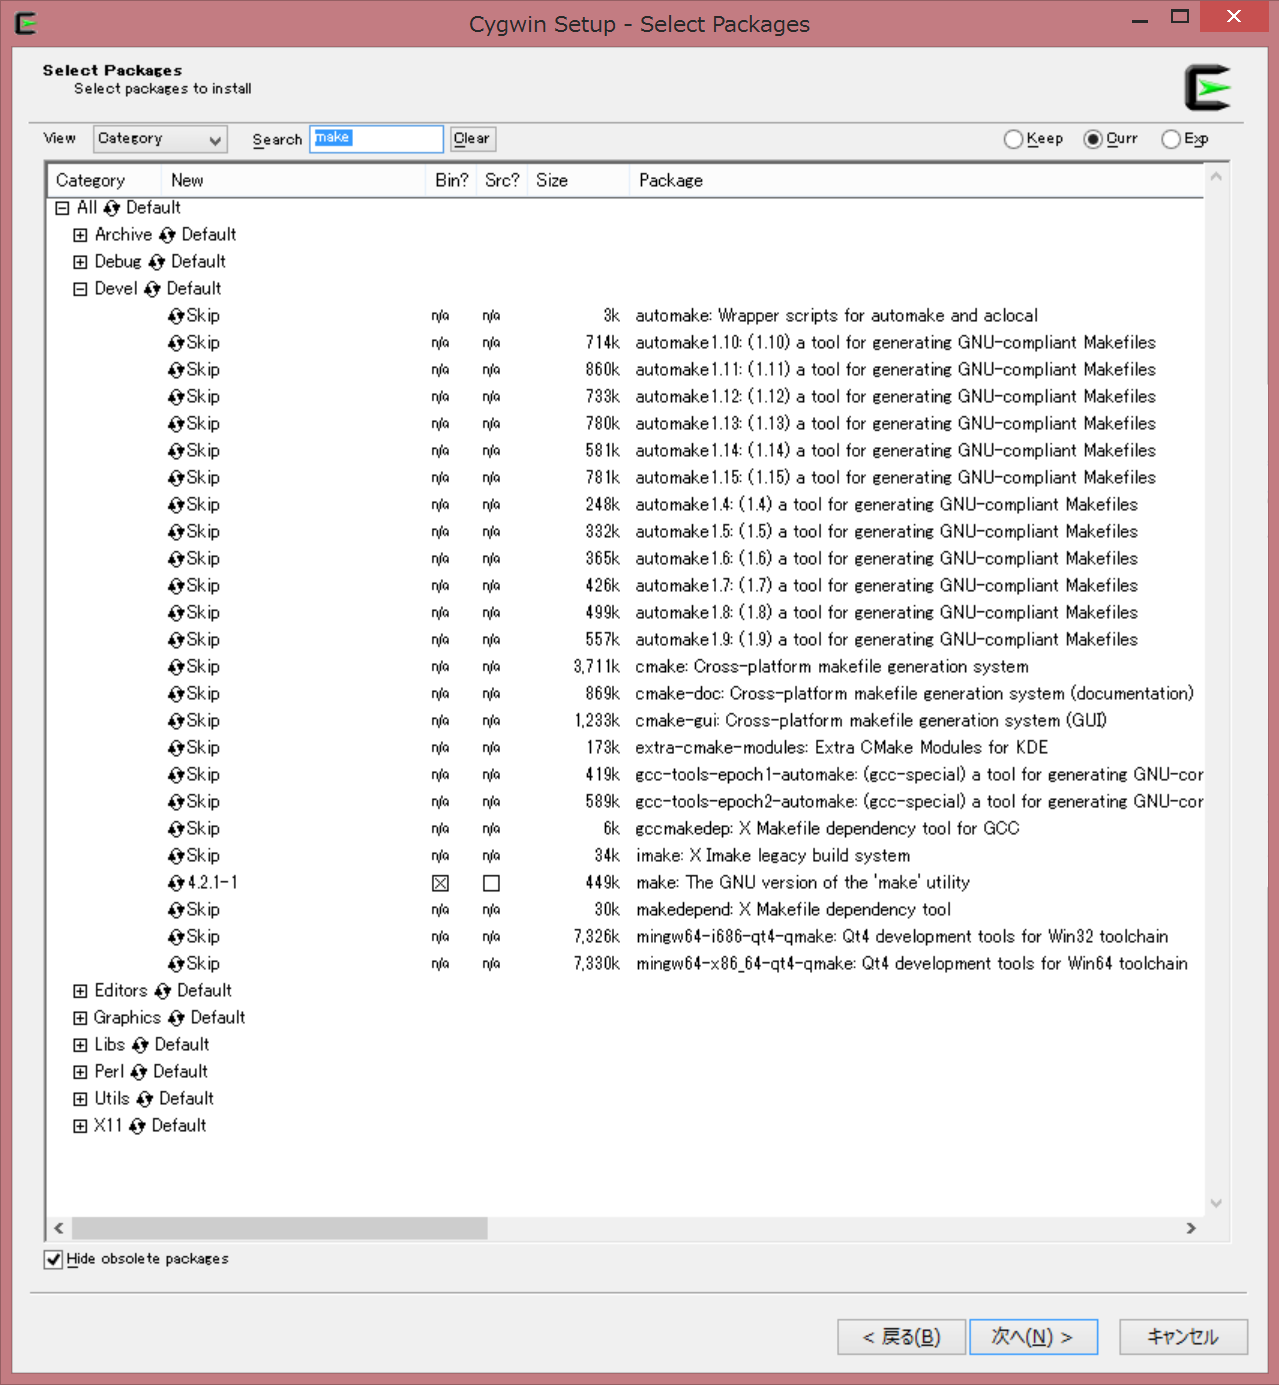Viewport: 1279px width, 1385px height.
Task: Click the Skip icon for makedepend
Action: click(x=177, y=909)
